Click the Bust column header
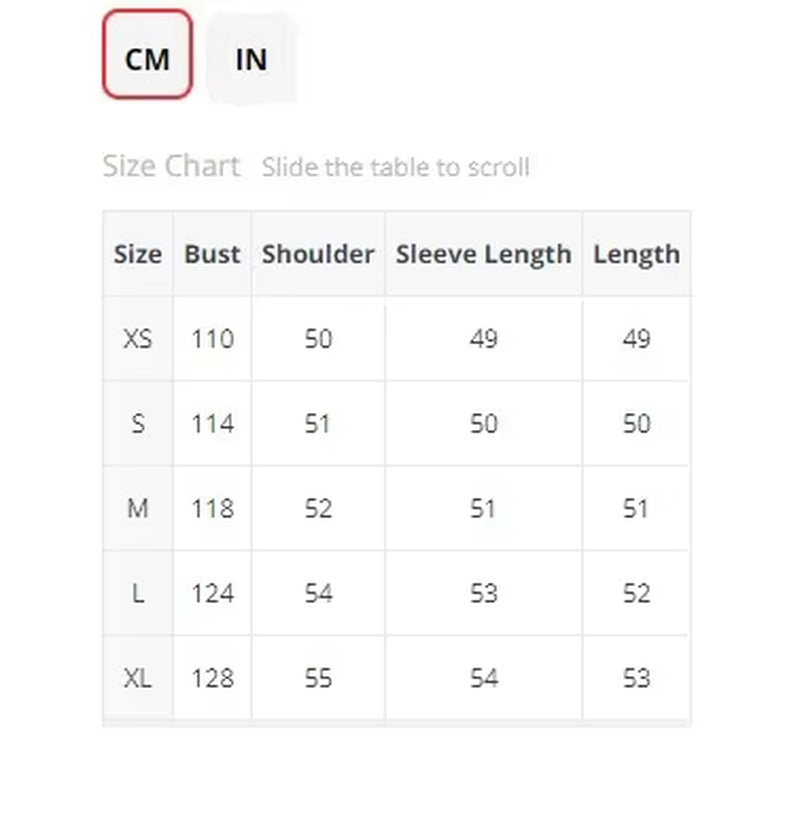 212,254
